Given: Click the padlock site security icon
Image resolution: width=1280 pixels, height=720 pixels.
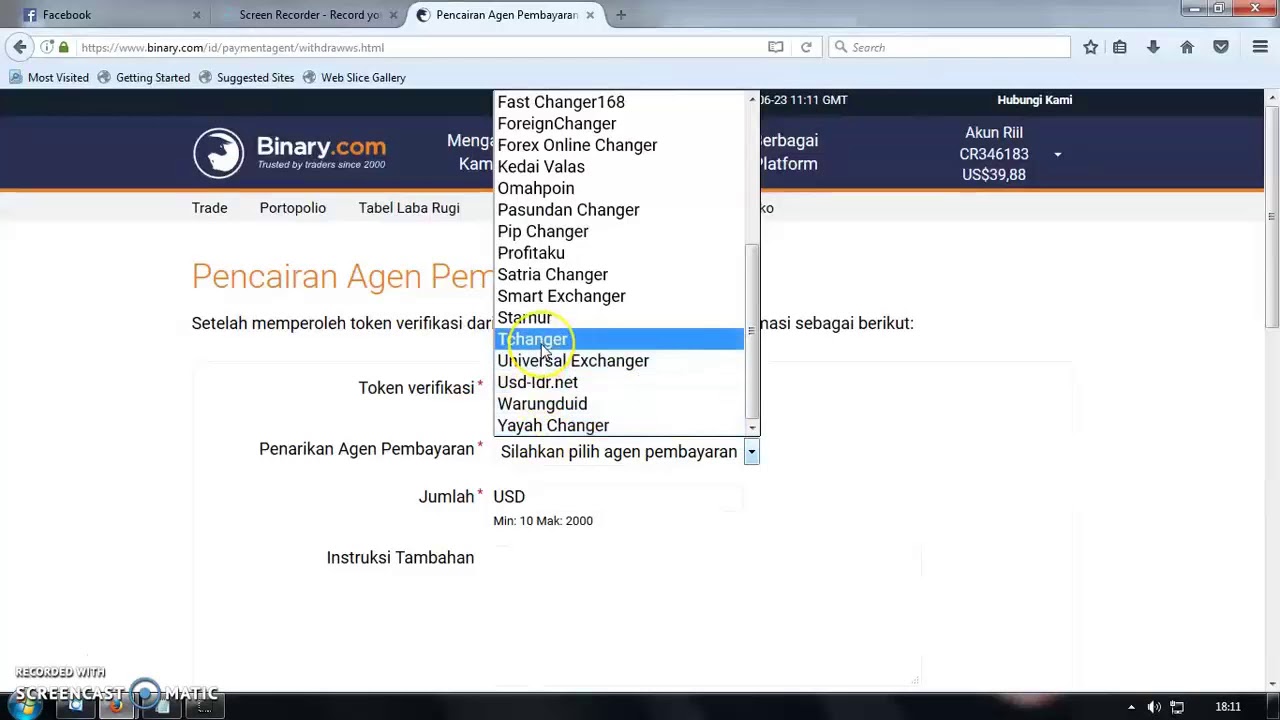Looking at the screenshot, I should click(64, 47).
